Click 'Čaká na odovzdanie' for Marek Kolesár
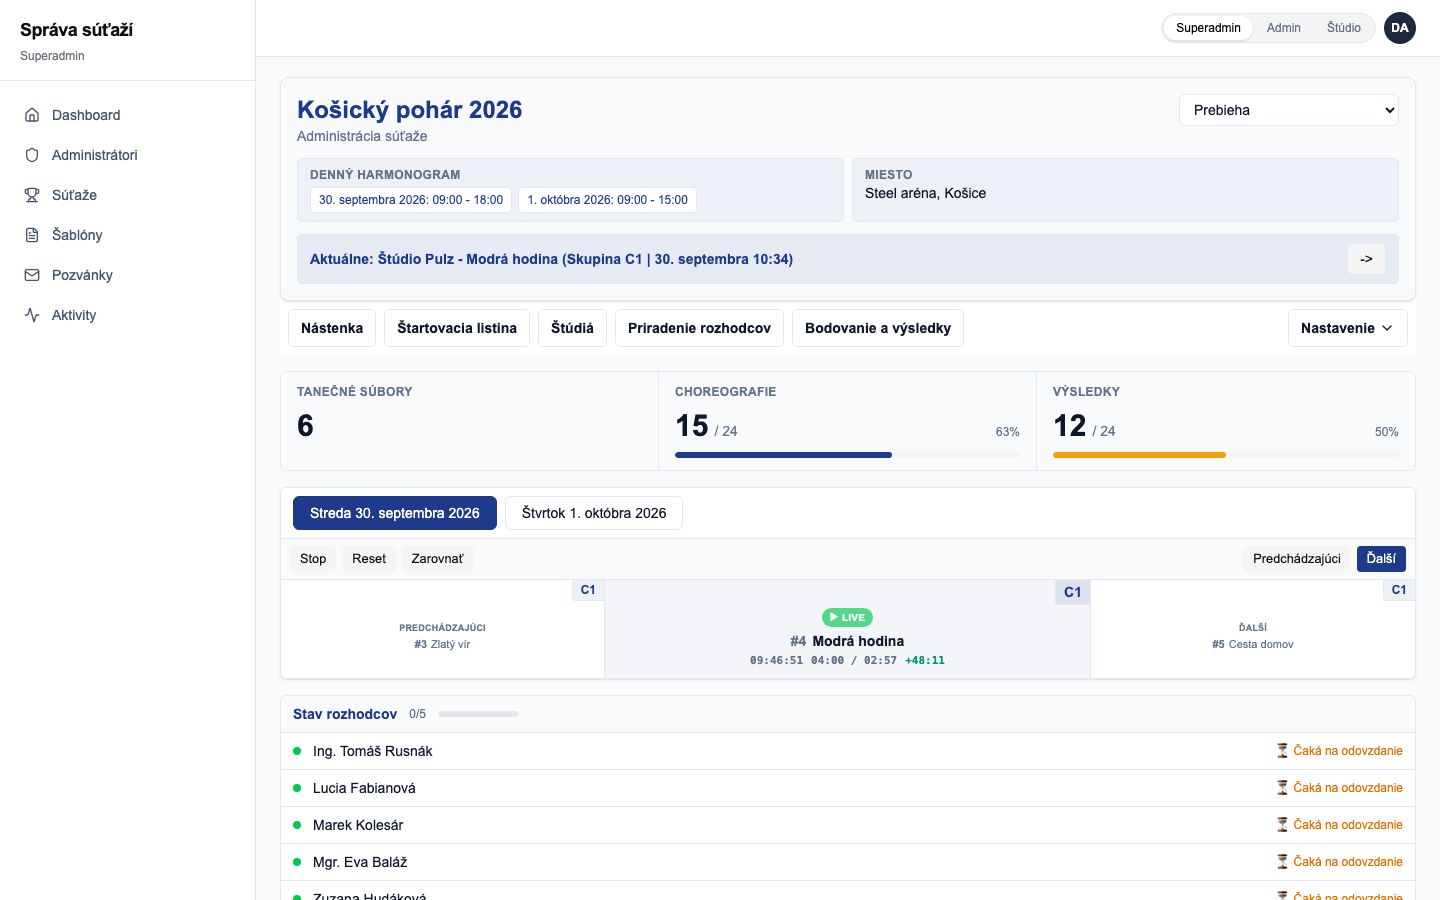 pos(1348,825)
